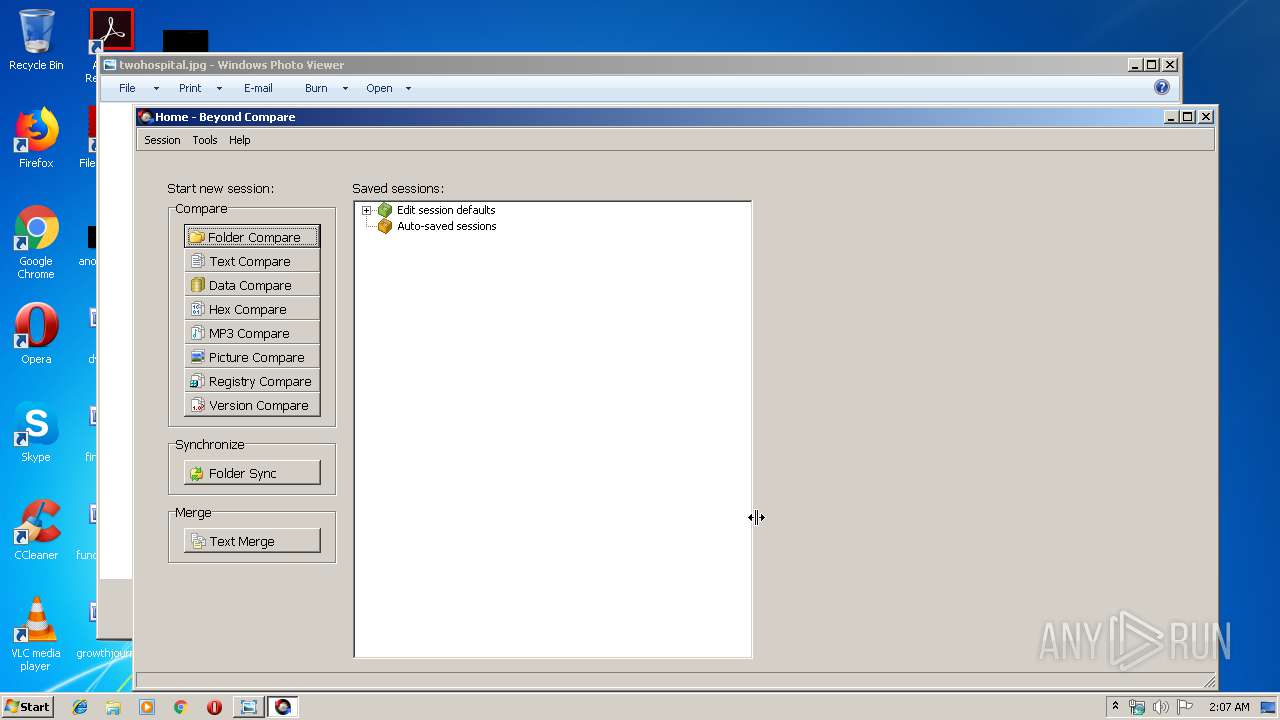Viewport: 1280px width, 720px height.
Task: Switch to Beyond Compare taskbar button
Action: pyautogui.click(x=283, y=707)
